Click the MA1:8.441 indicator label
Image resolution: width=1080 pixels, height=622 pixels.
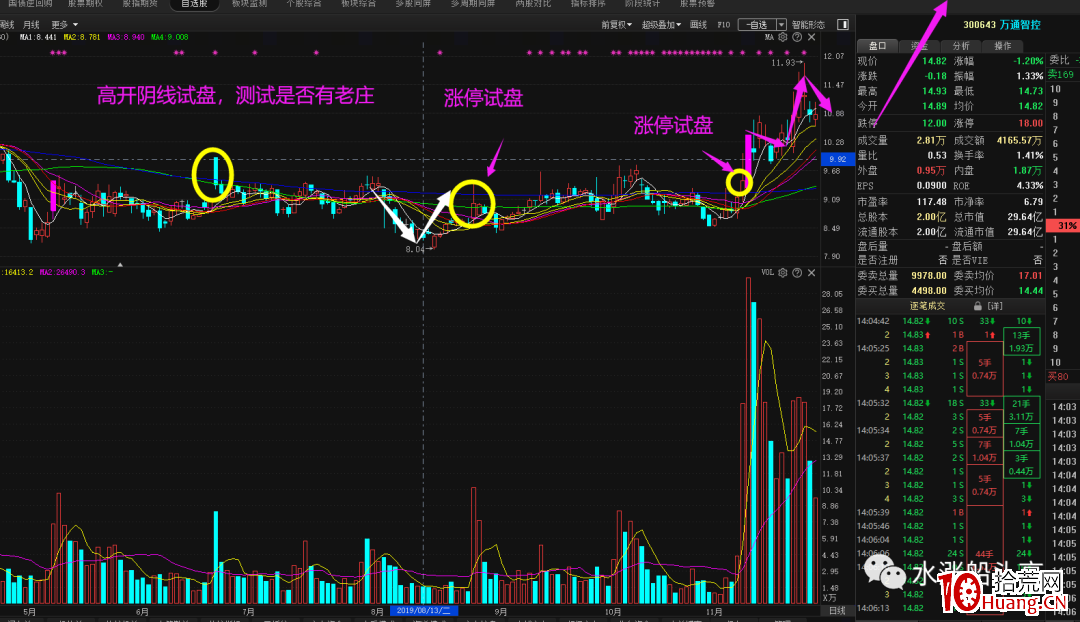39,37
